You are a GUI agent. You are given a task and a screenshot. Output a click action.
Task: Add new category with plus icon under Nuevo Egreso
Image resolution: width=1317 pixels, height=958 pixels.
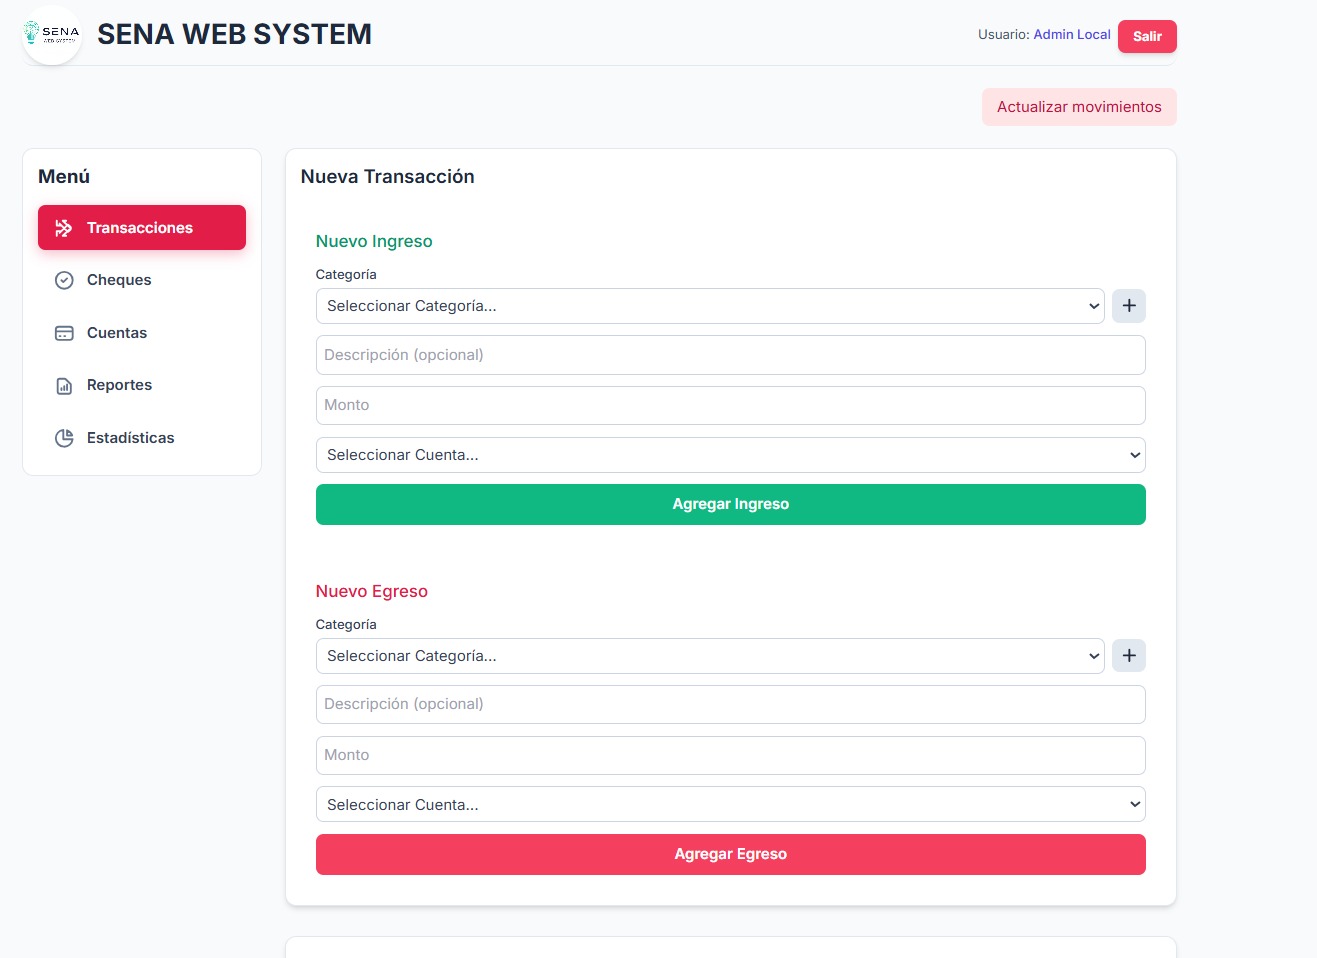[x=1129, y=656]
